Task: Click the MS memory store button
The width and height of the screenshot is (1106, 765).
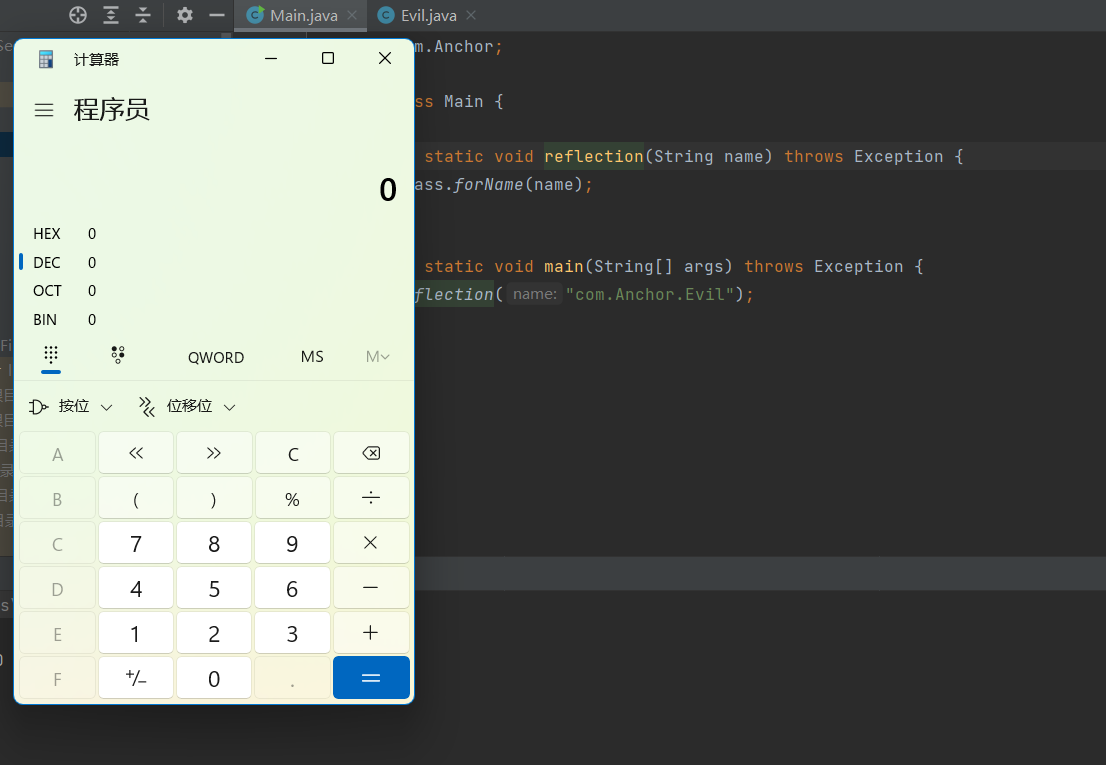Action: [x=312, y=357]
